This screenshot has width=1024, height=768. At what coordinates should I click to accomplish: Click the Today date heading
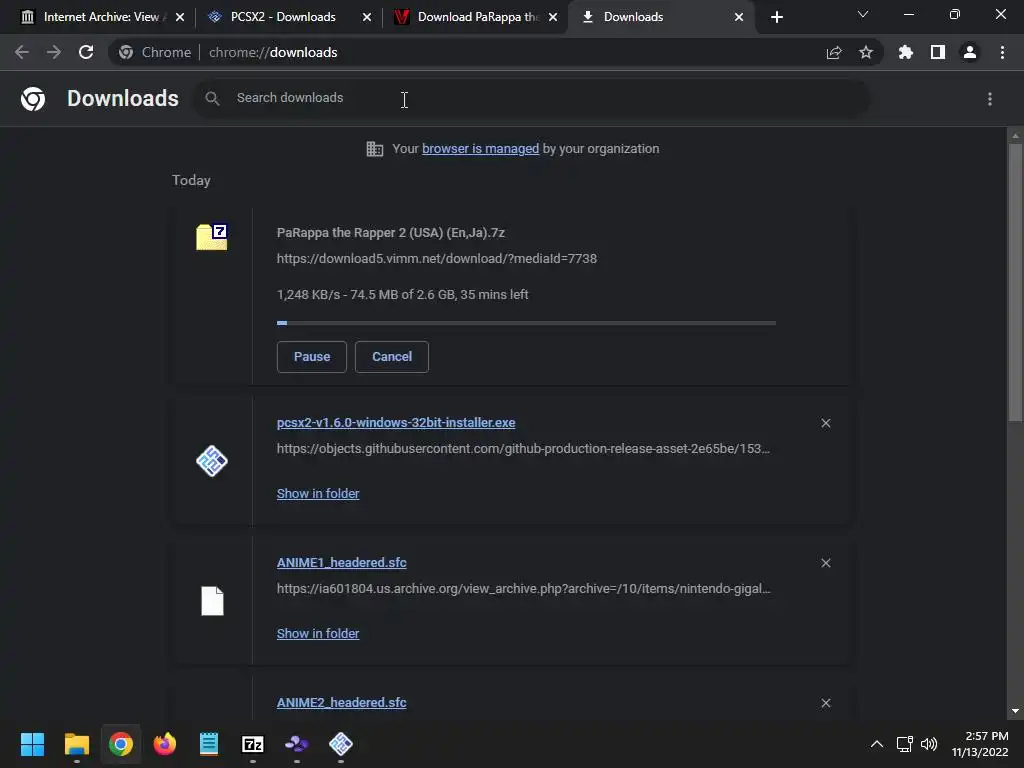pyautogui.click(x=191, y=180)
